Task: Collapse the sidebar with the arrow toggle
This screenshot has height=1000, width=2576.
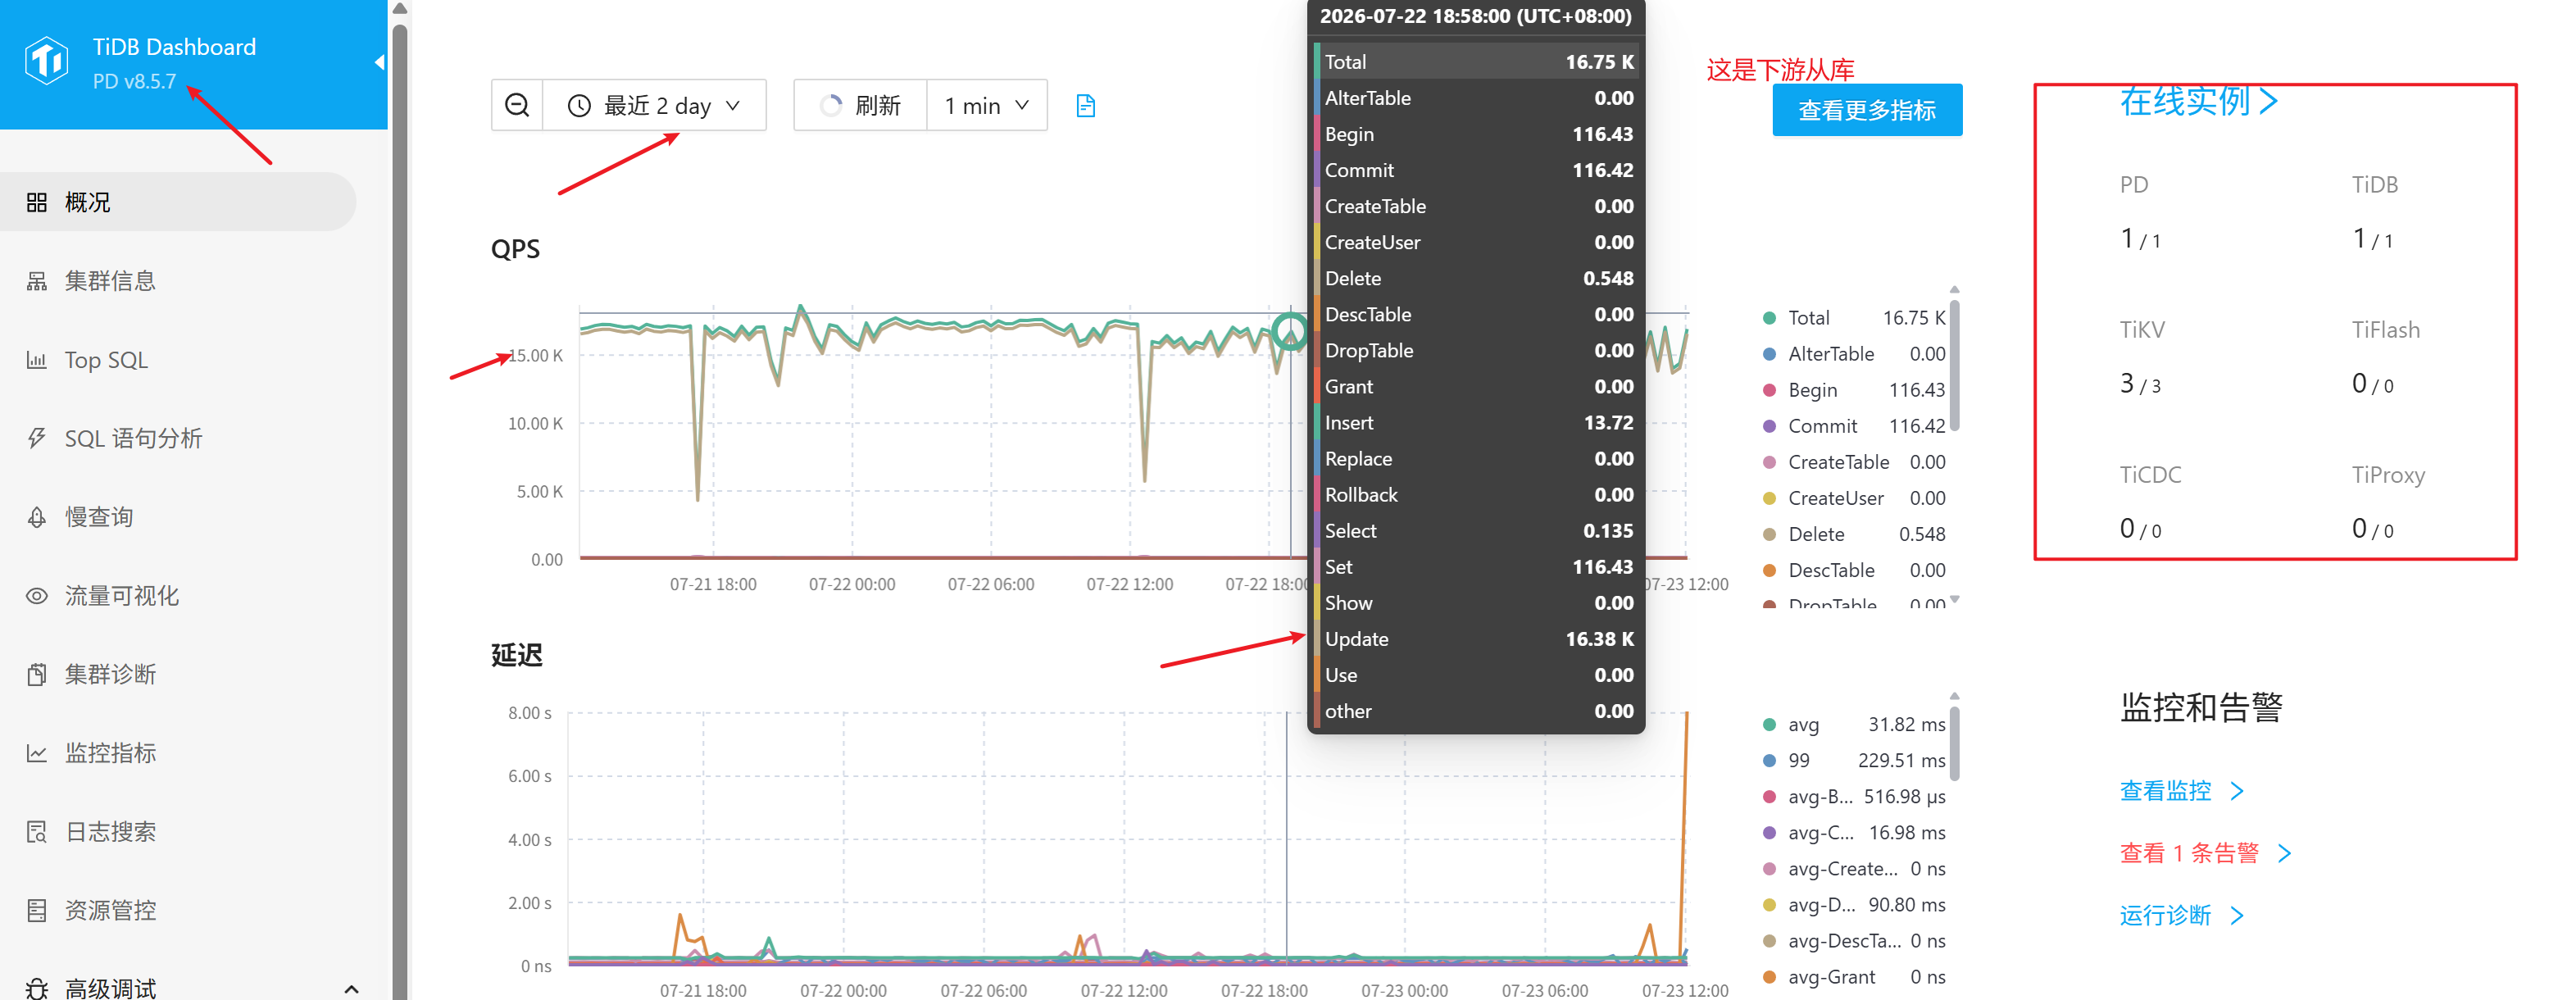Action: (x=379, y=62)
